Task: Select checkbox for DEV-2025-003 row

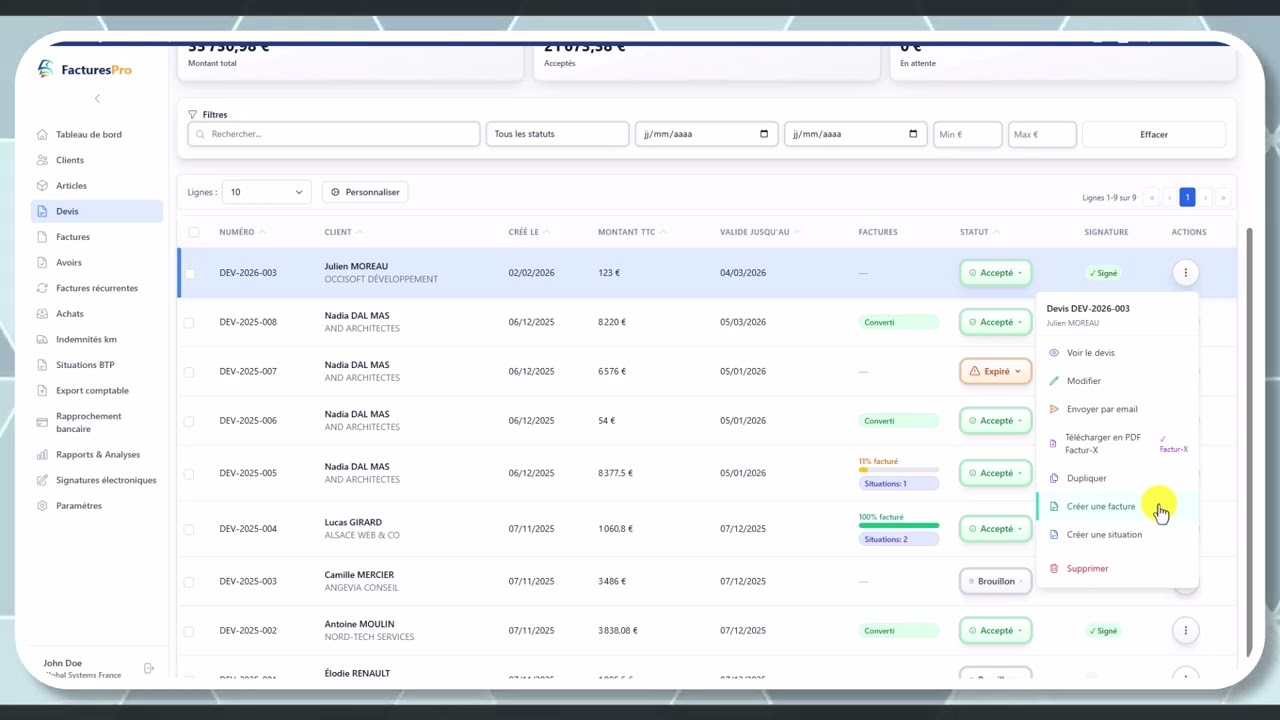Action: click(x=189, y=582)
